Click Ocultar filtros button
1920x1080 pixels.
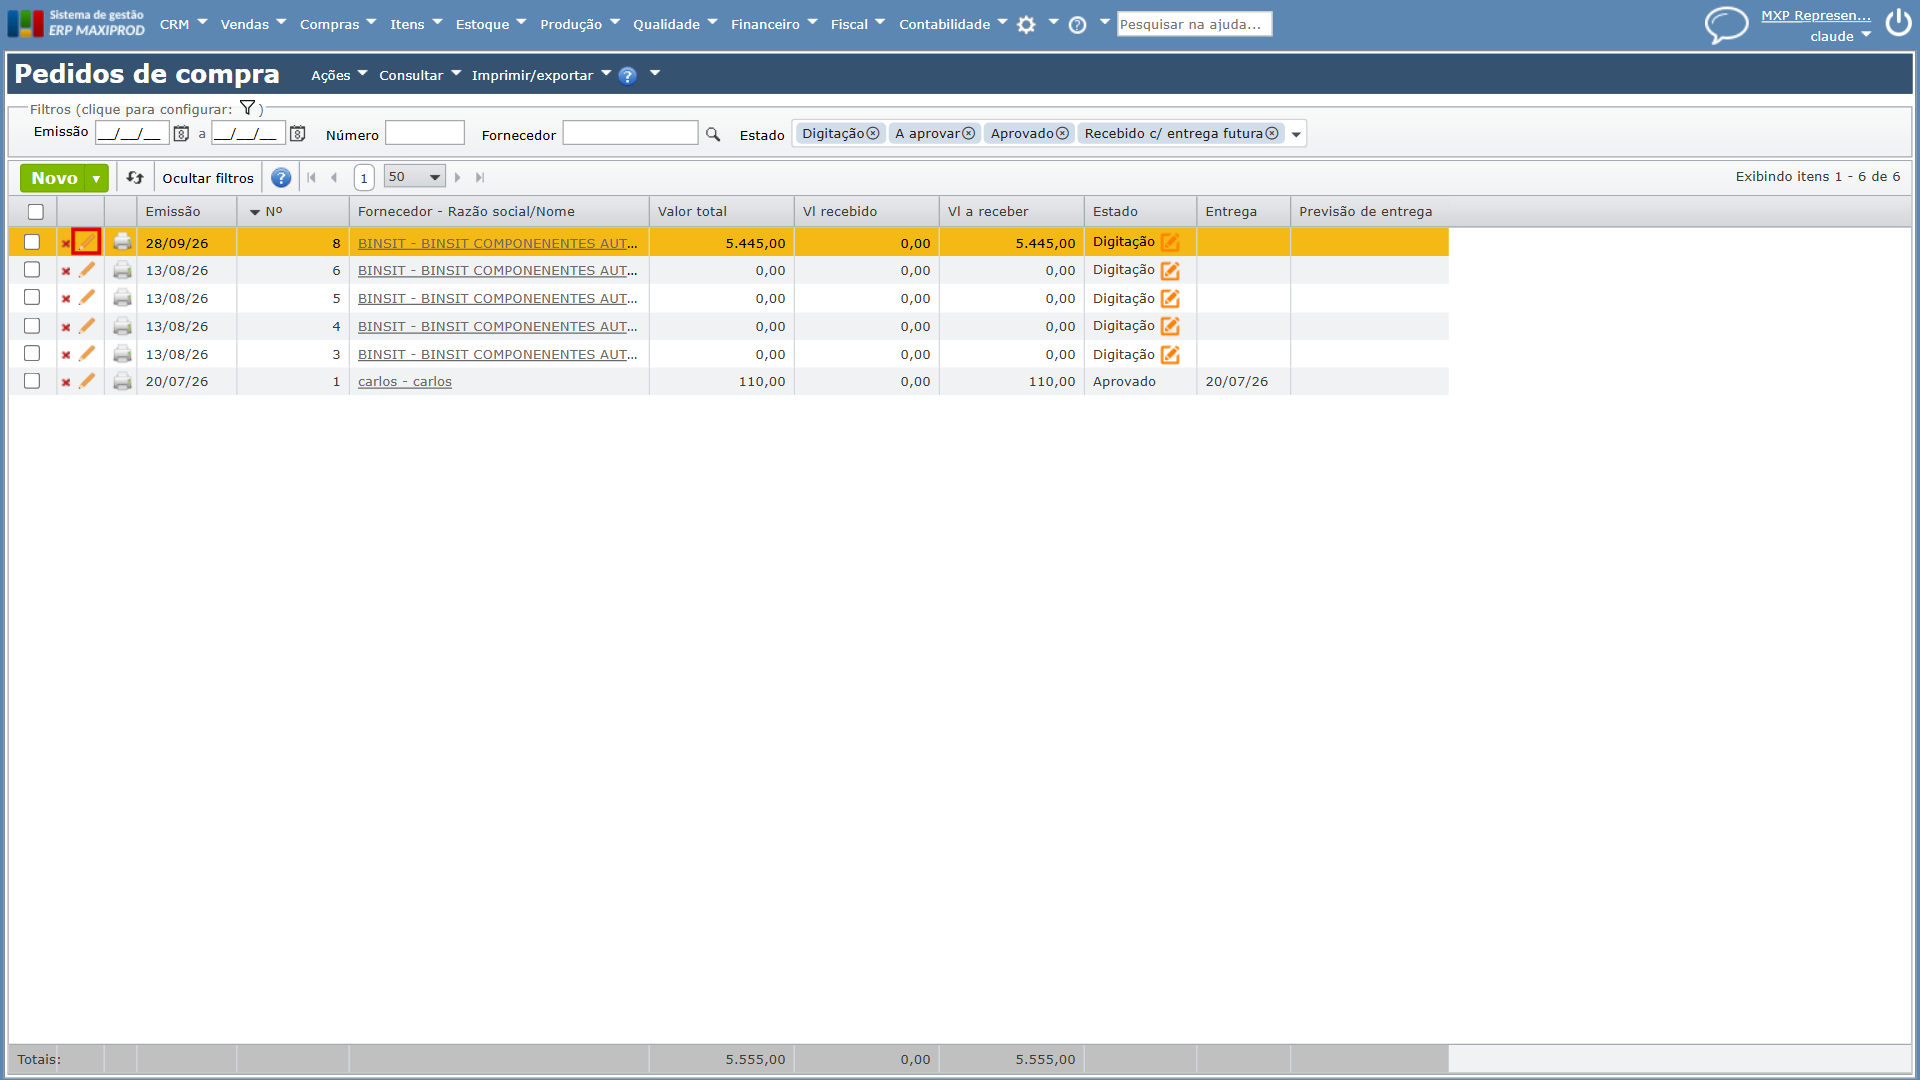[x=208, y=178]
